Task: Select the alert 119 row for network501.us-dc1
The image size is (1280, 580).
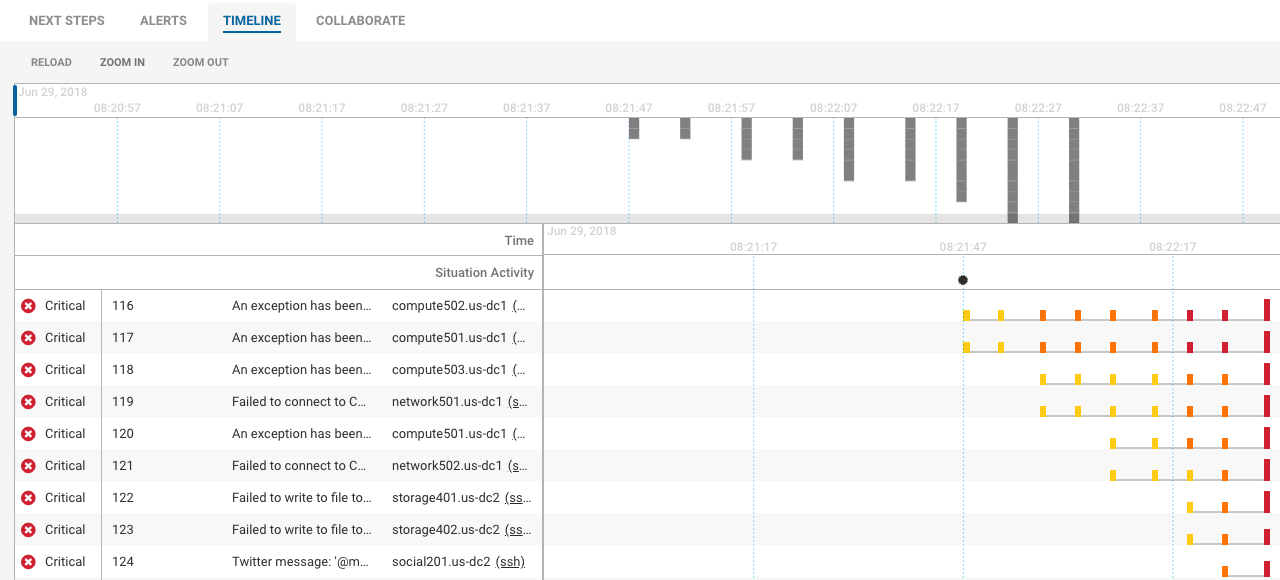Action: [300, 402]
